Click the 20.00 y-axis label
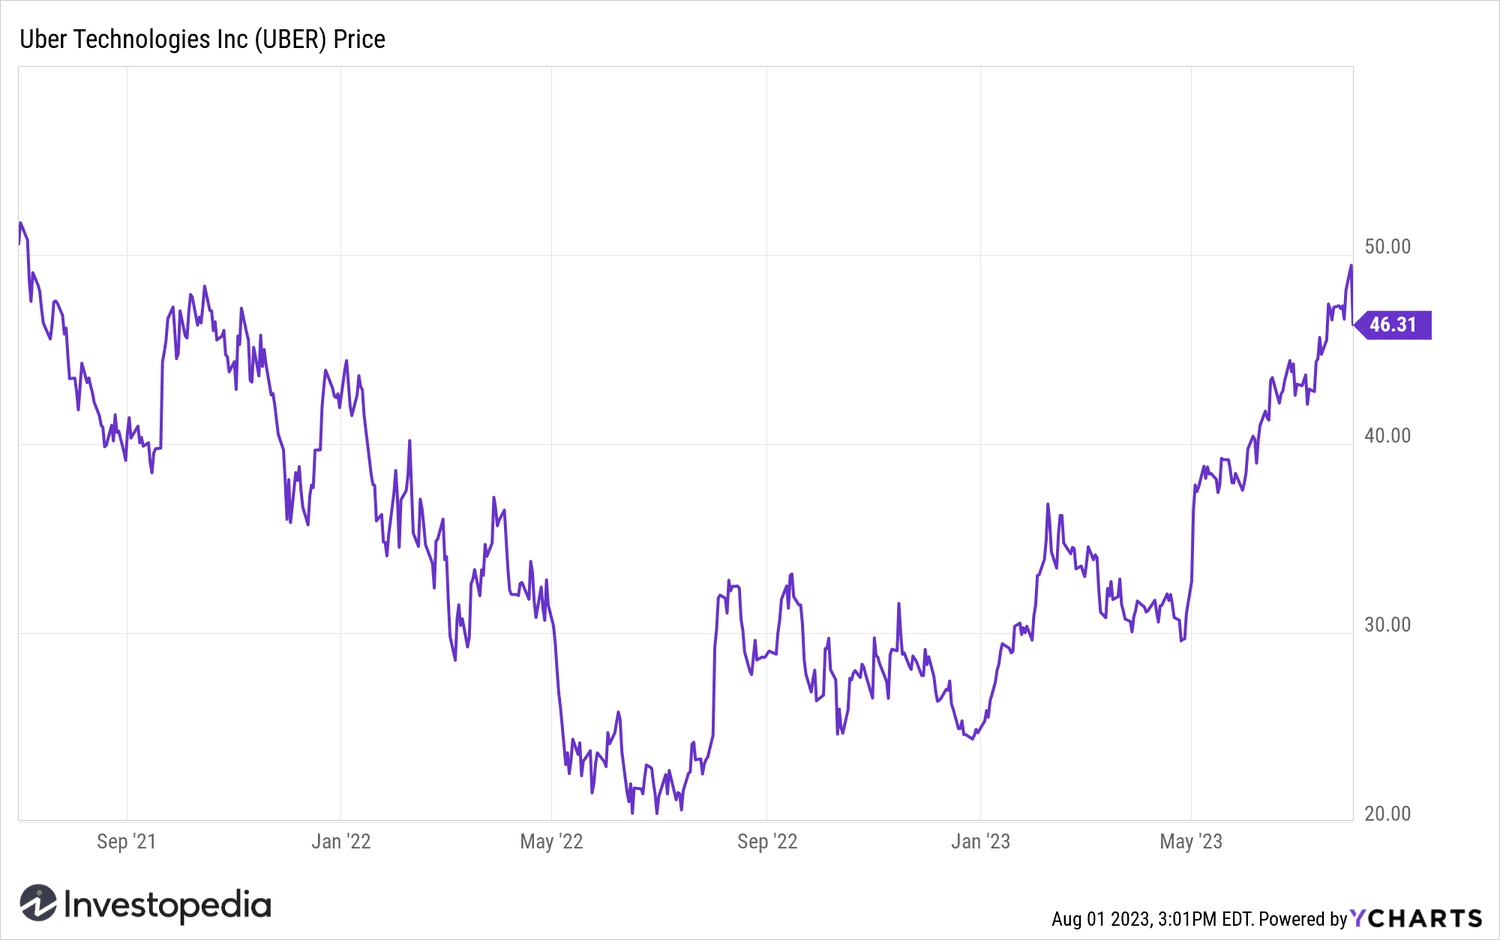The image size is (1500, 940). (x=1388, y=813)
